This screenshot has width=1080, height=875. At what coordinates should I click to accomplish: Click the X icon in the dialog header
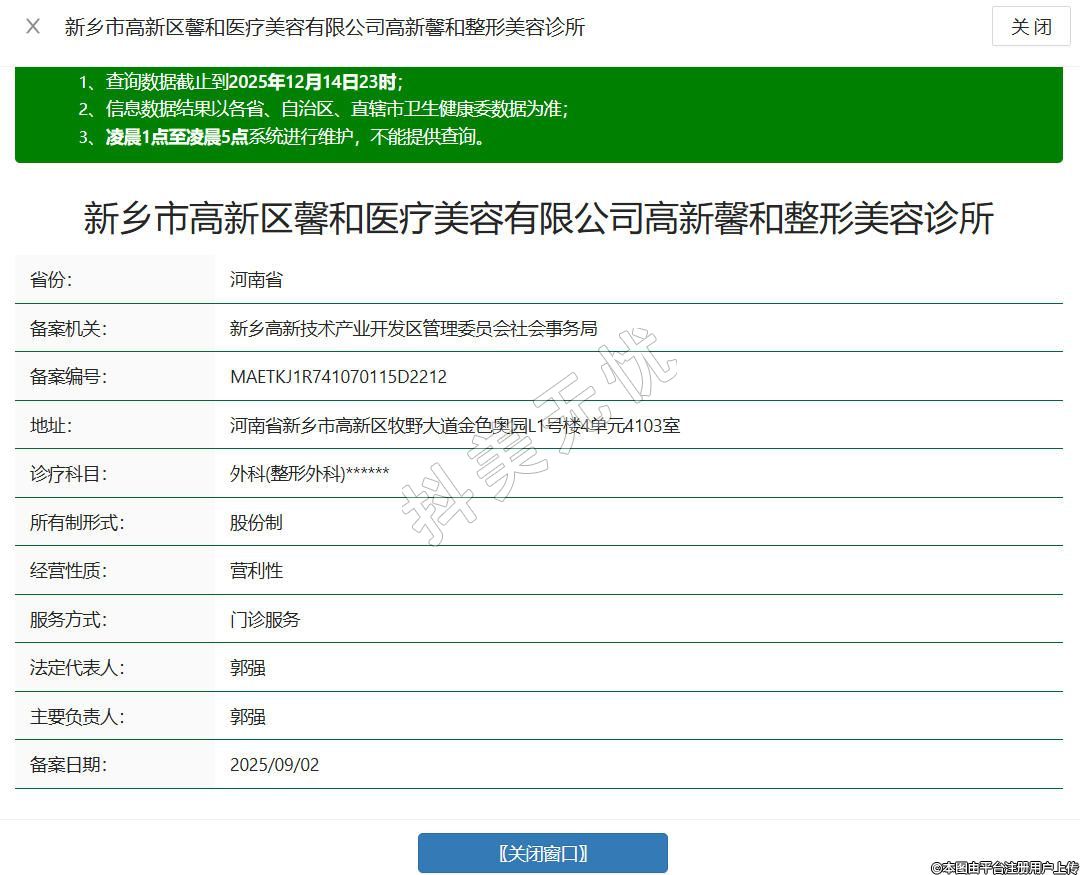pos(33,27)
